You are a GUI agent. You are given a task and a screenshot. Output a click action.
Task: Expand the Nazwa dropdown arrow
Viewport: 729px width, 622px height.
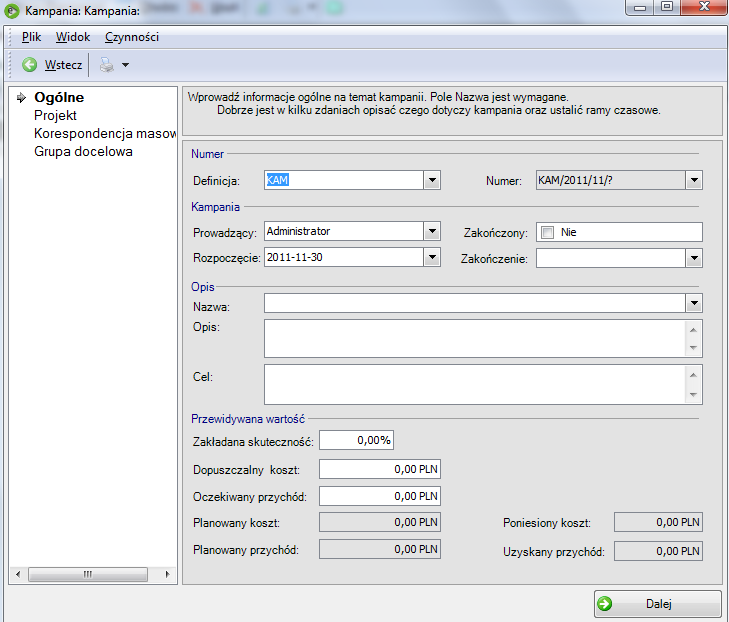click(x=694, y=303)
